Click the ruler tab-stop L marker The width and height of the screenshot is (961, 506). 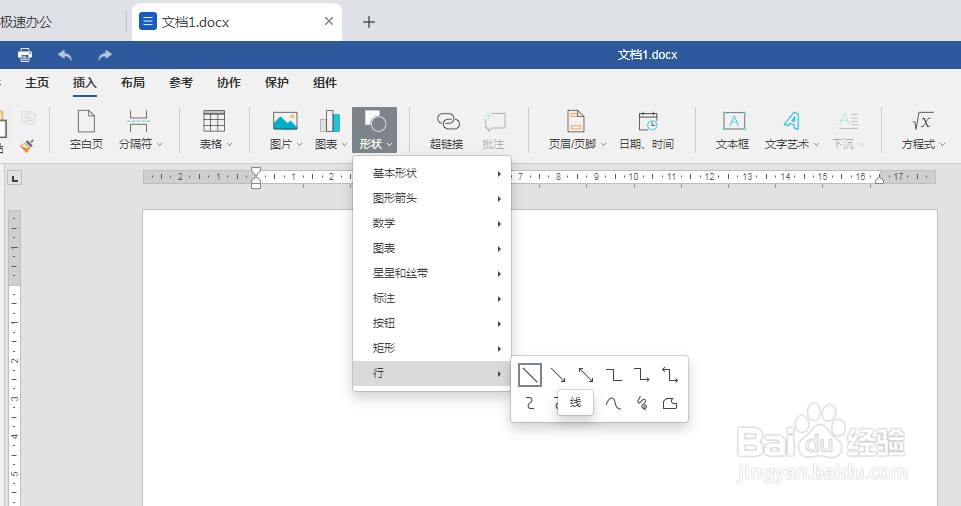[x=14, y=178]
